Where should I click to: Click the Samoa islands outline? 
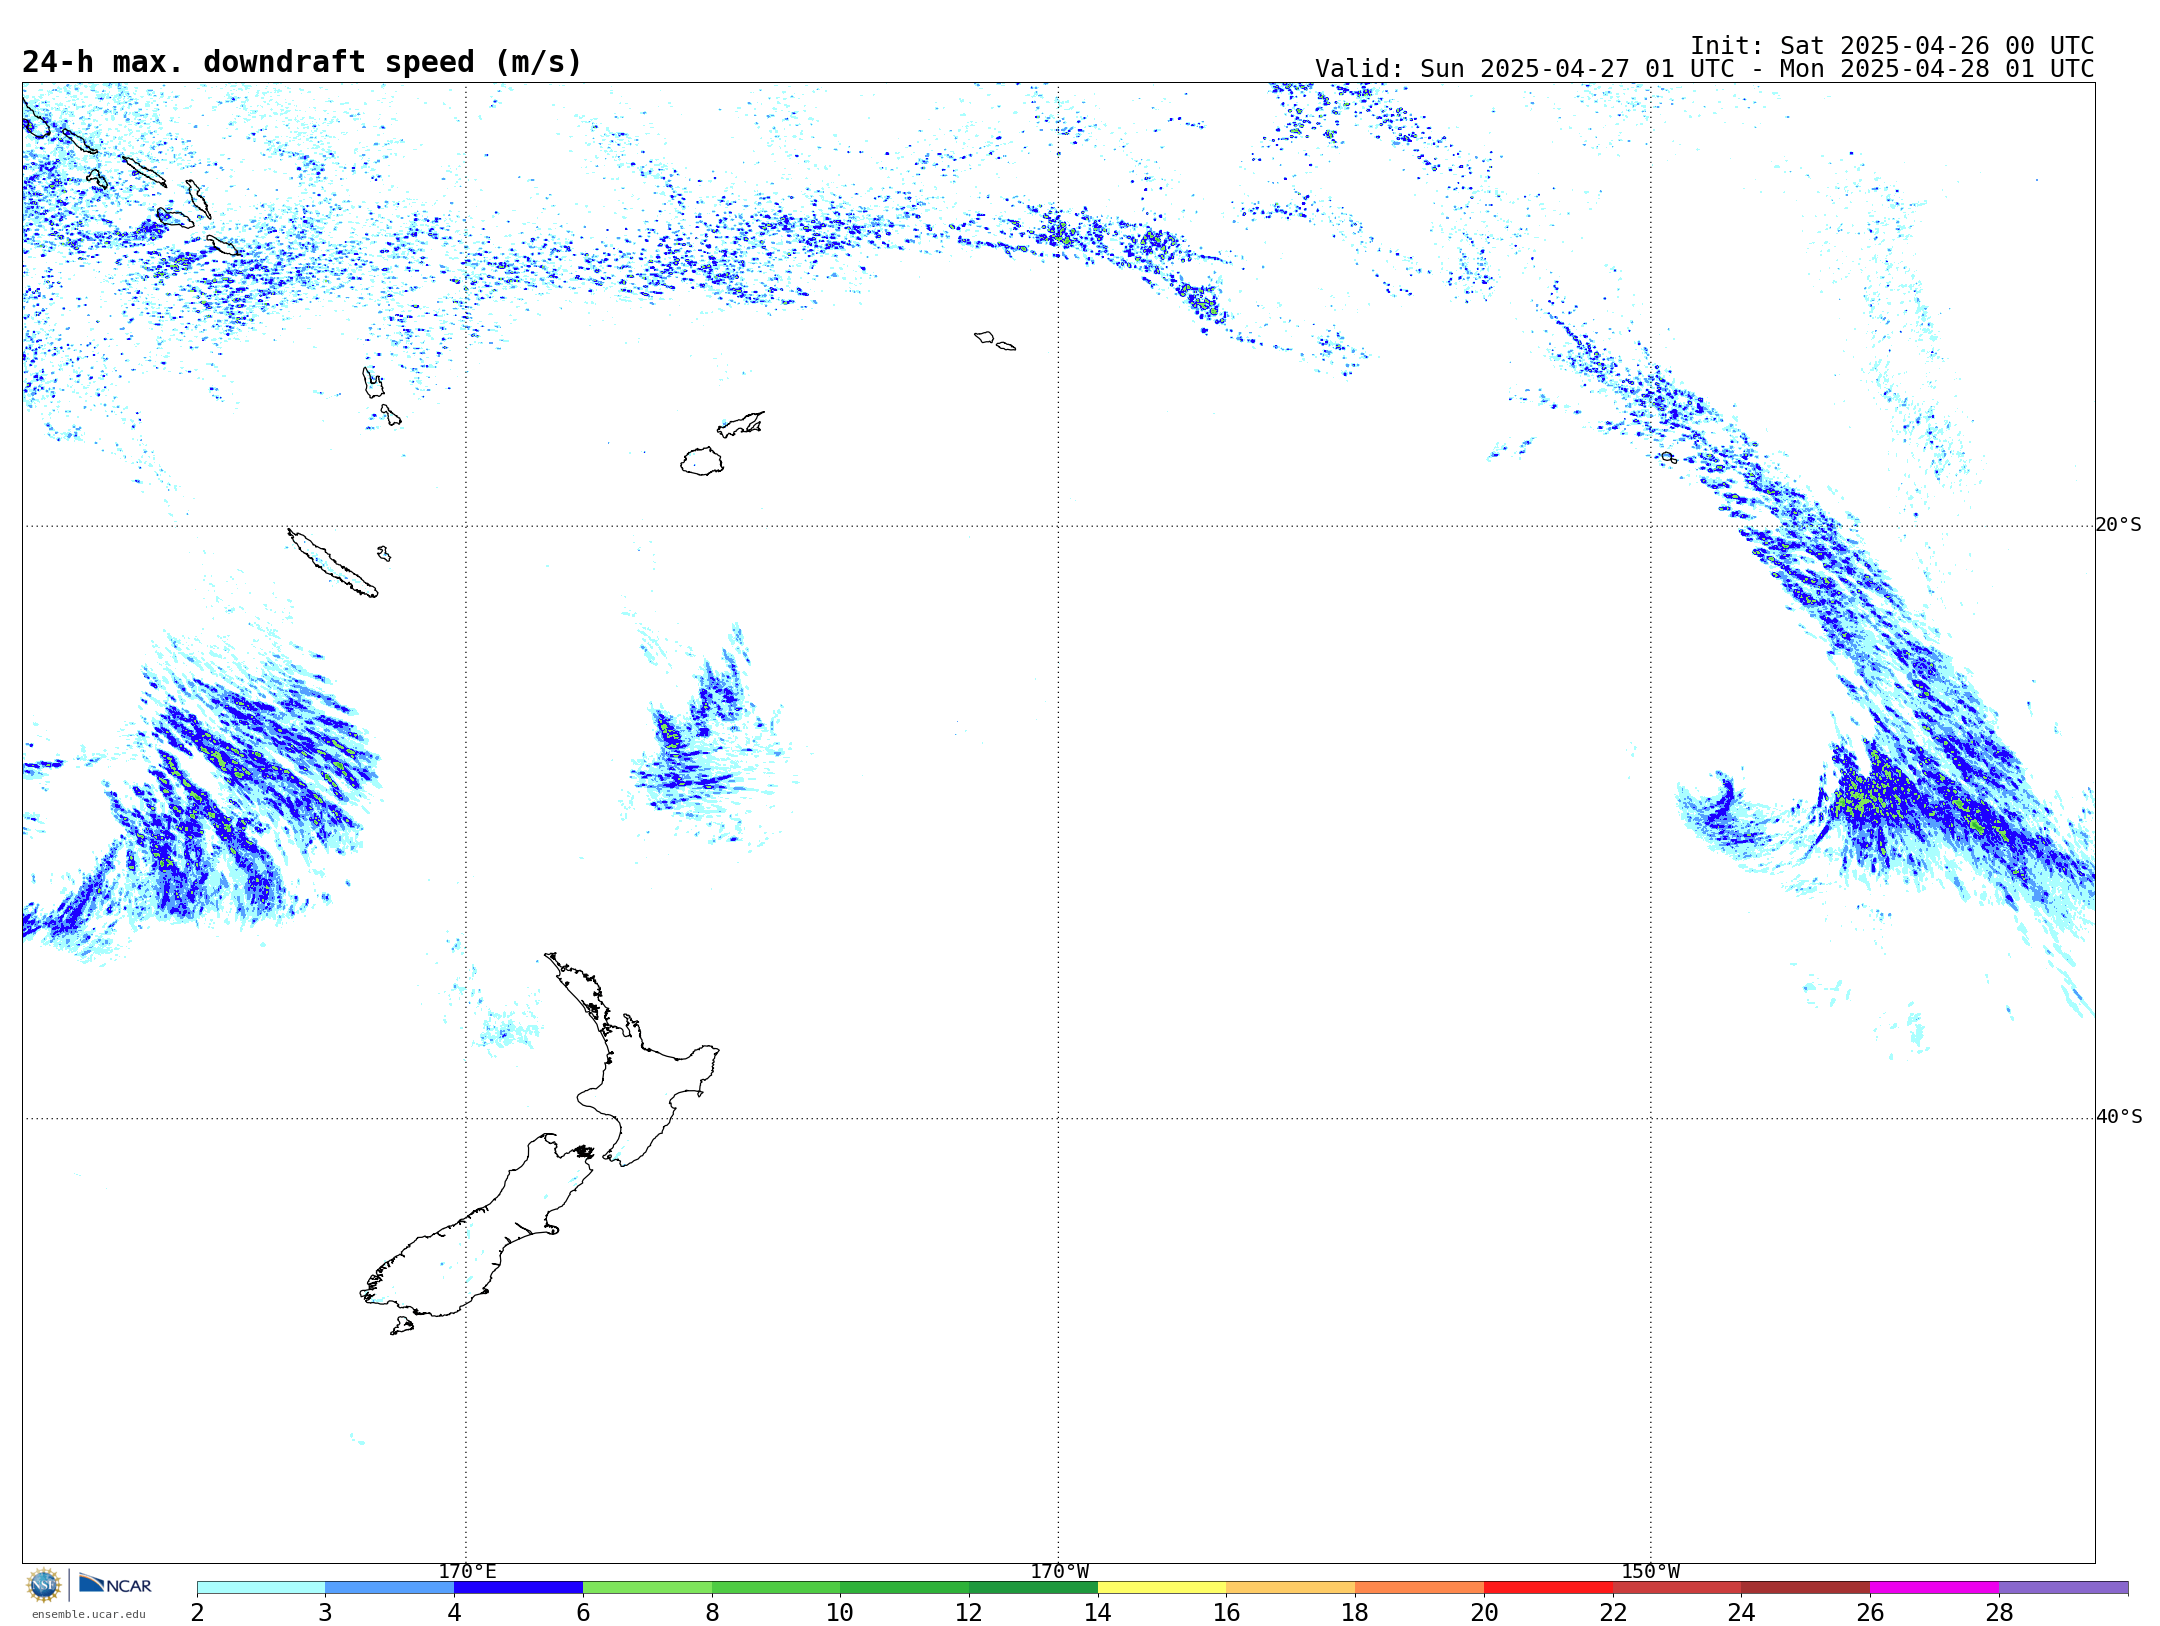tap(995, 341)
